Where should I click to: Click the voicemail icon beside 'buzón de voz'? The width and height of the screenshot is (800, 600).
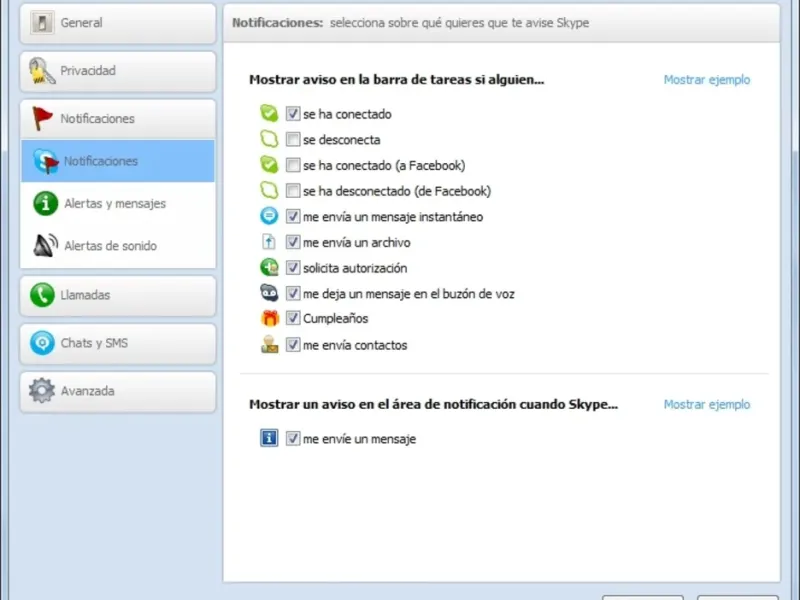pyautogui.click(x=269, y=293)
